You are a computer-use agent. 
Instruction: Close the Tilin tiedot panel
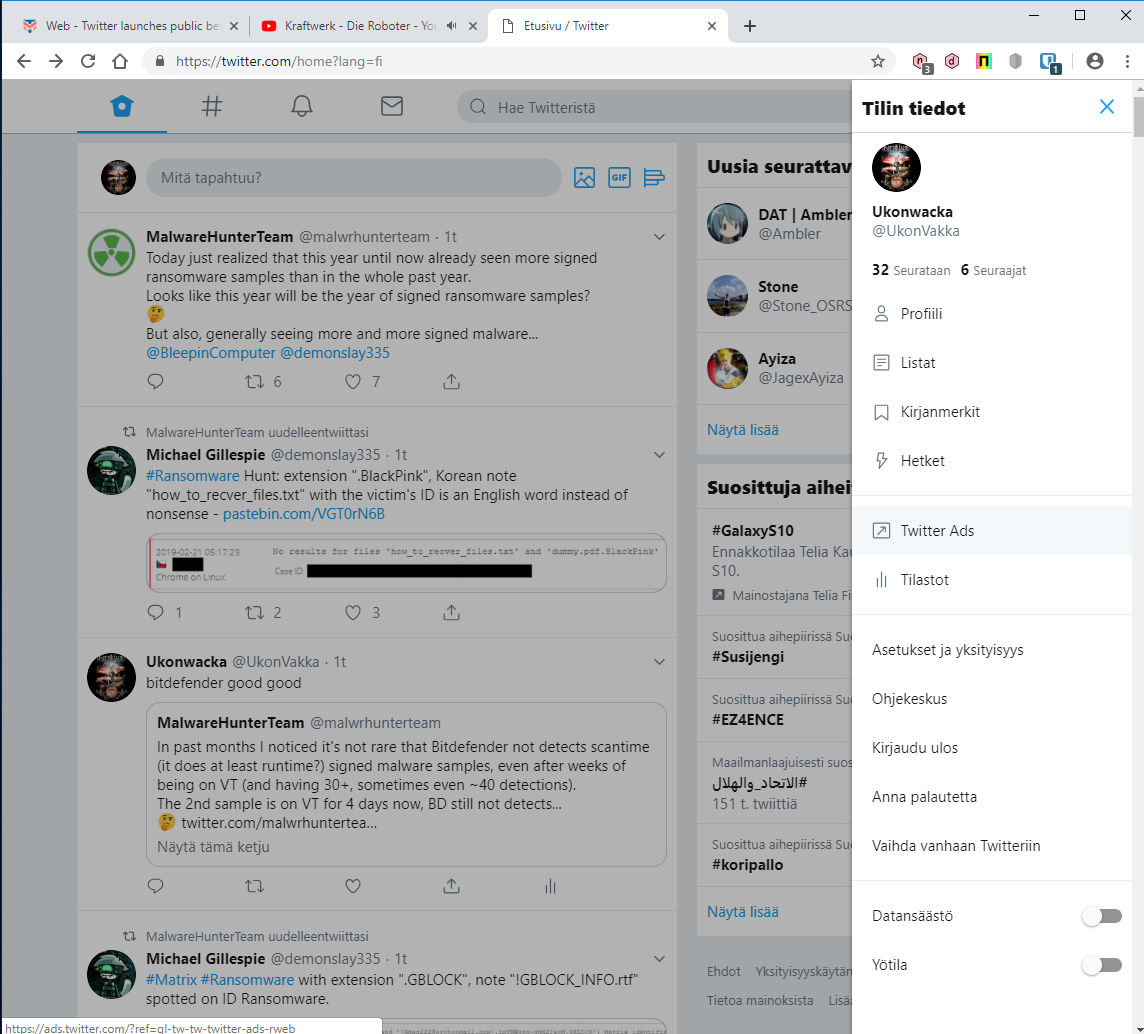(x=1107, y=107)
